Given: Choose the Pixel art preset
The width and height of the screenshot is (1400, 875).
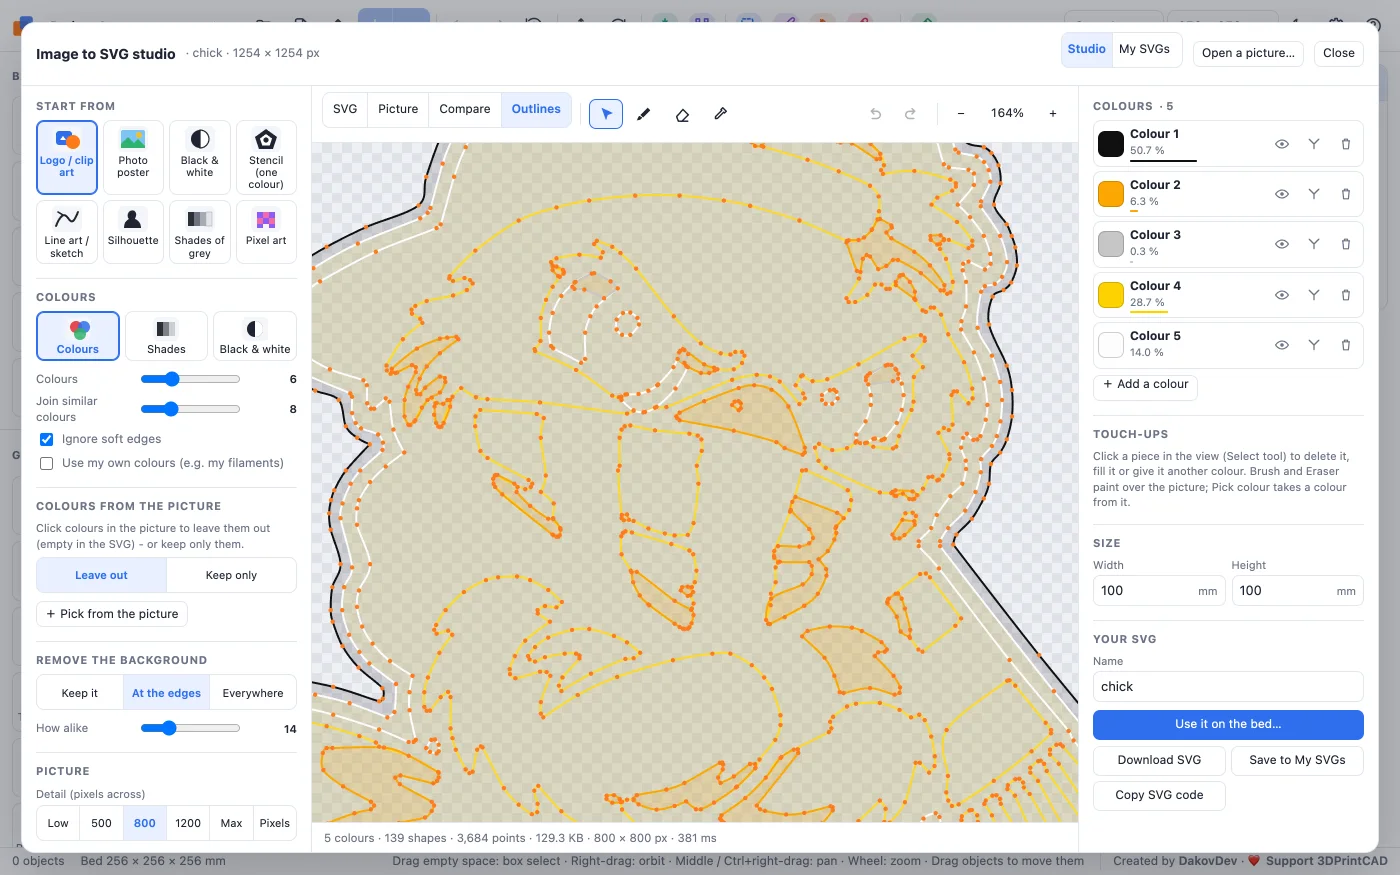Looking at the screenshot, I should click(x=266, y=232).
